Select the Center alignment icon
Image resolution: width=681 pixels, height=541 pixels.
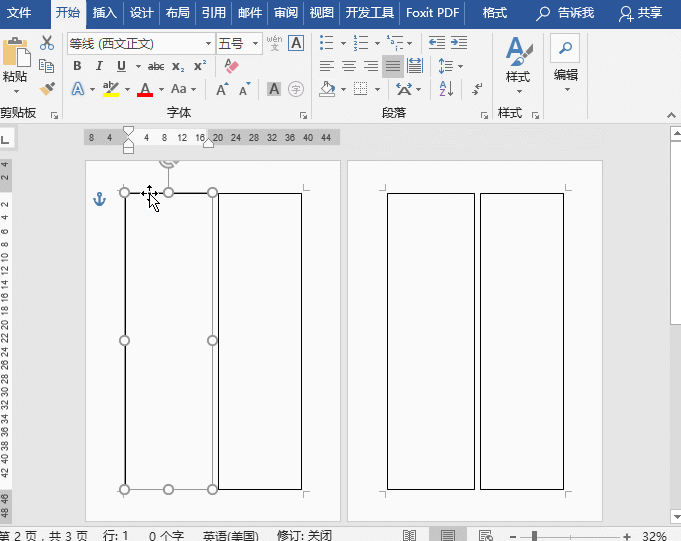click(349, 66)
